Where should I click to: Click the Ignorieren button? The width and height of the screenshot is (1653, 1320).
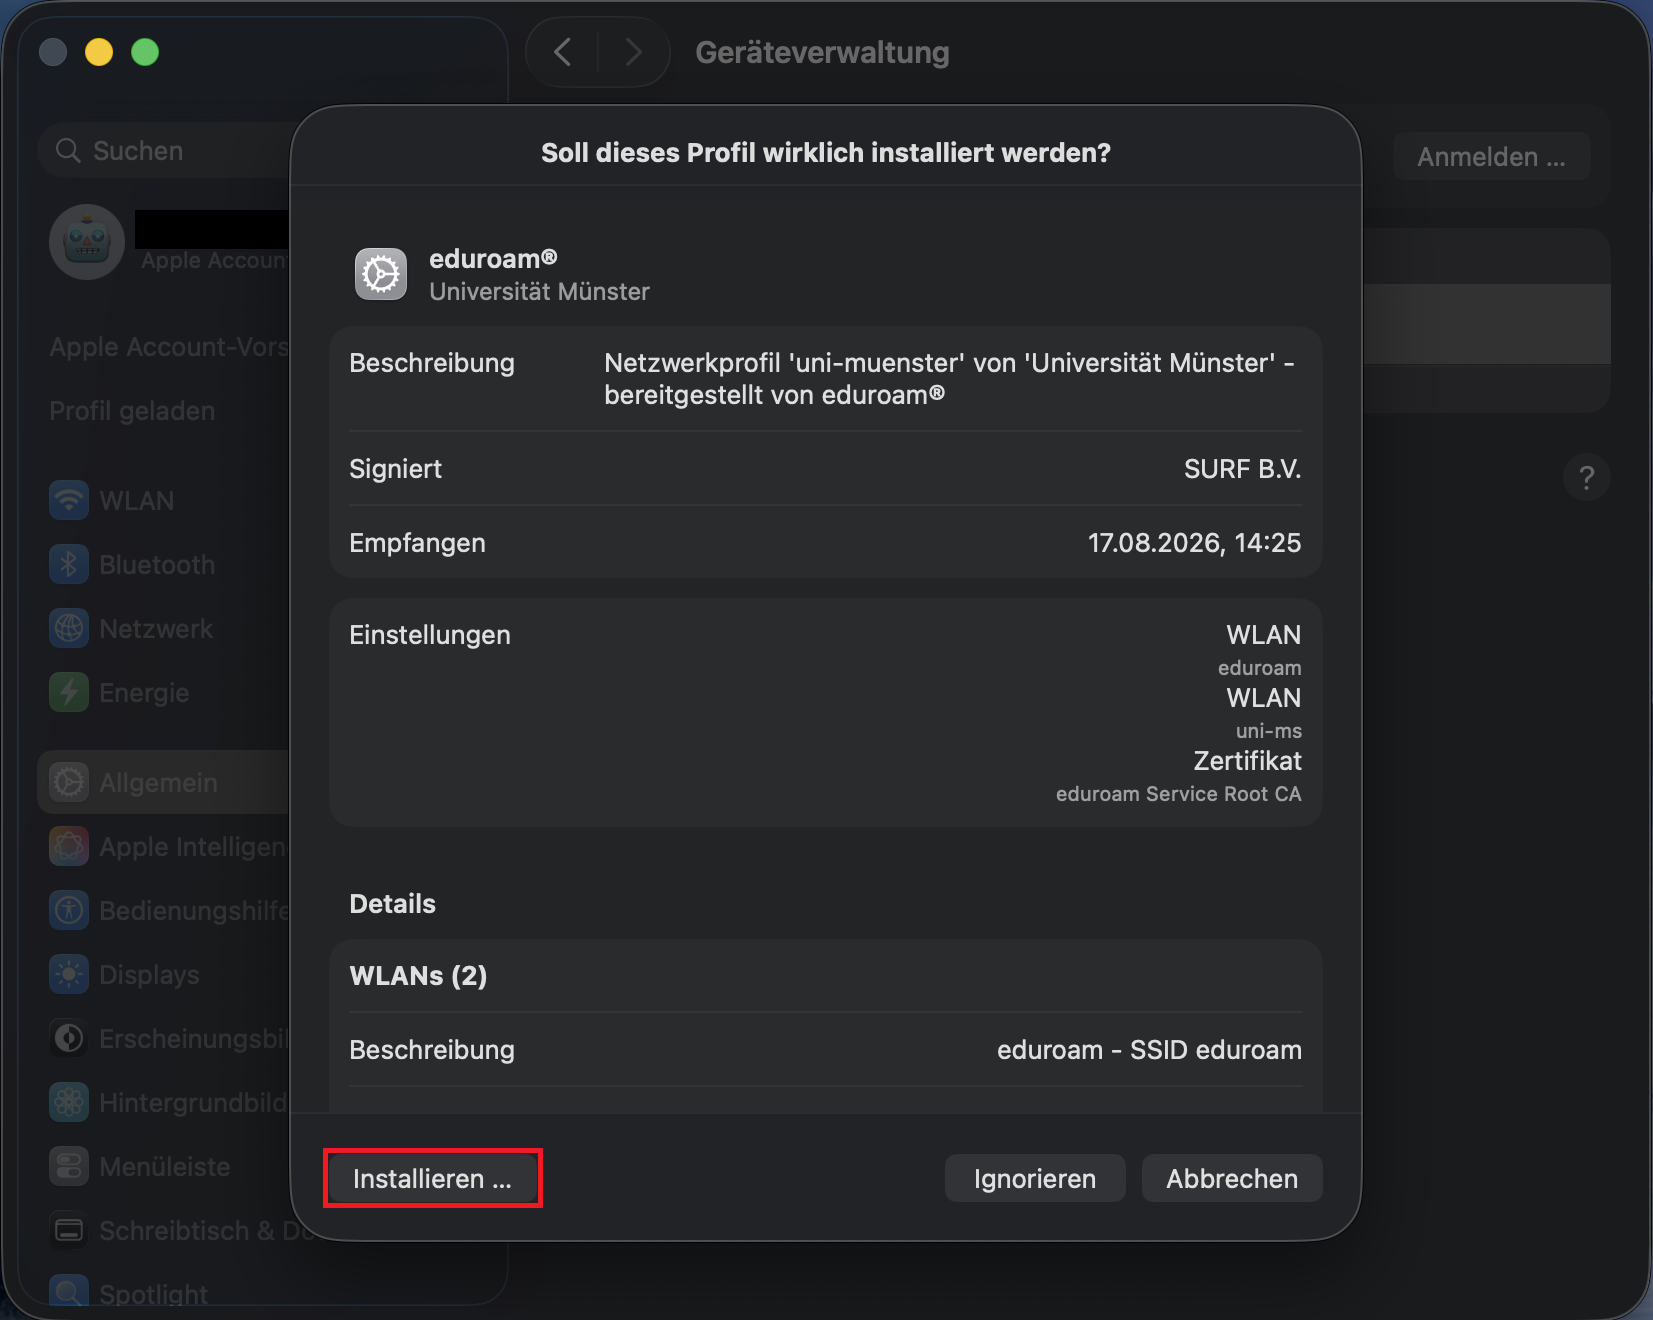point(1035,1179)
